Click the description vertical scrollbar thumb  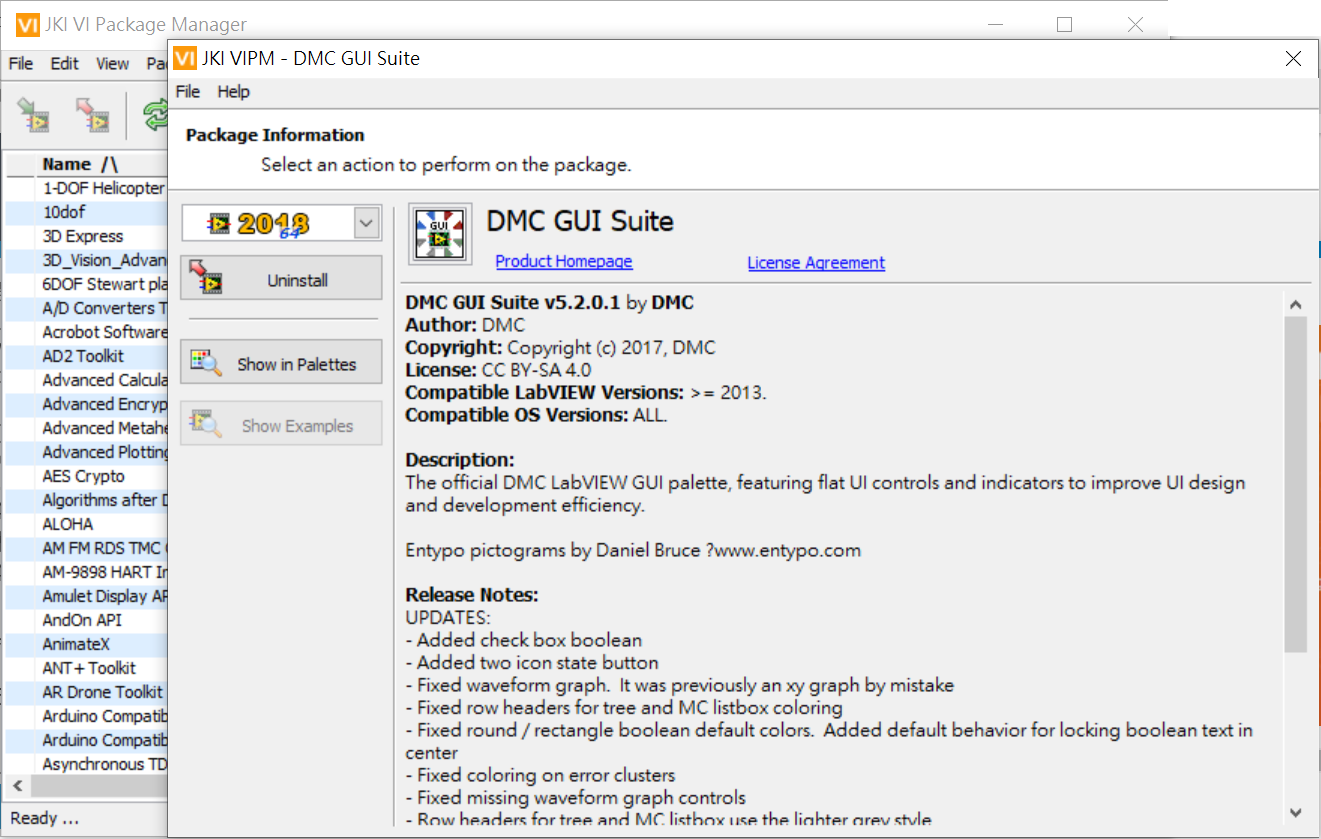pyautogui.click(x=1295, y=484)
